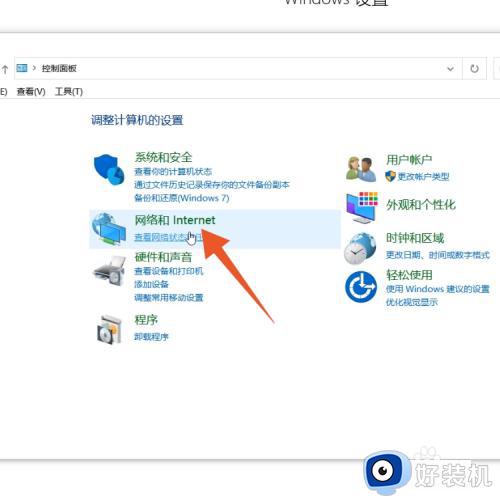The height and width of the screenshot is (500, 500).
Task: Open the 时钟和区域 heading link
Action: 415,238
